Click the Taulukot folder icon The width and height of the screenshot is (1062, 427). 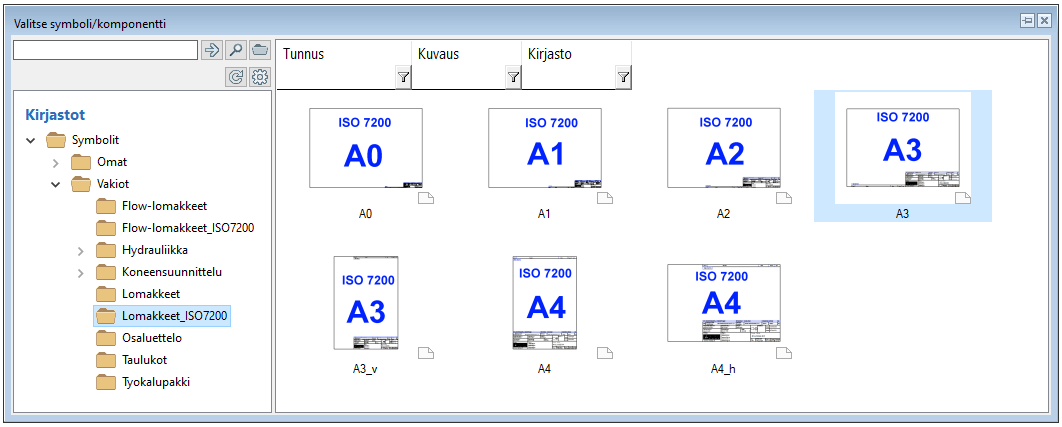106,360
